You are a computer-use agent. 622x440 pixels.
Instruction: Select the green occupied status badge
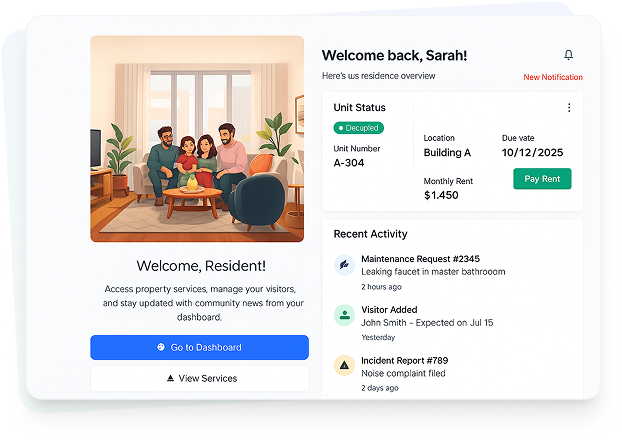[359, 128]
